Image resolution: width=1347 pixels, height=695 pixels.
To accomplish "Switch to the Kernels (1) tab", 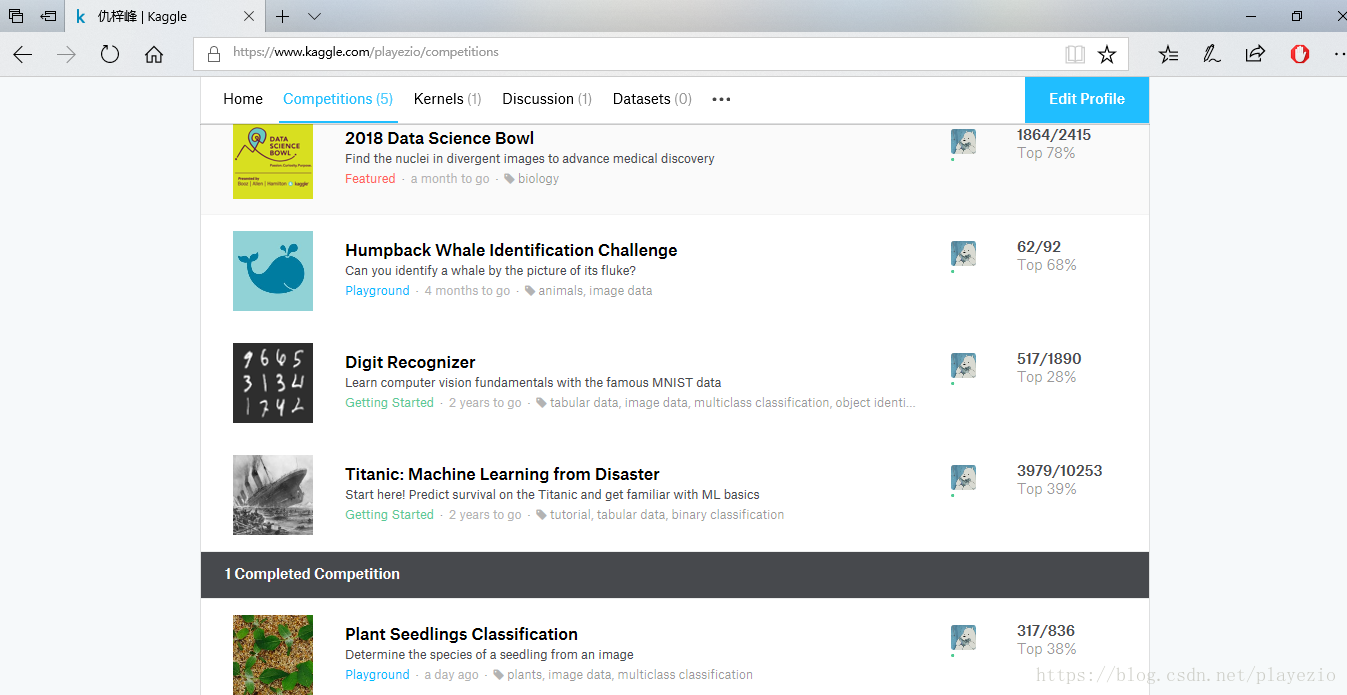I will pos(447,99).
